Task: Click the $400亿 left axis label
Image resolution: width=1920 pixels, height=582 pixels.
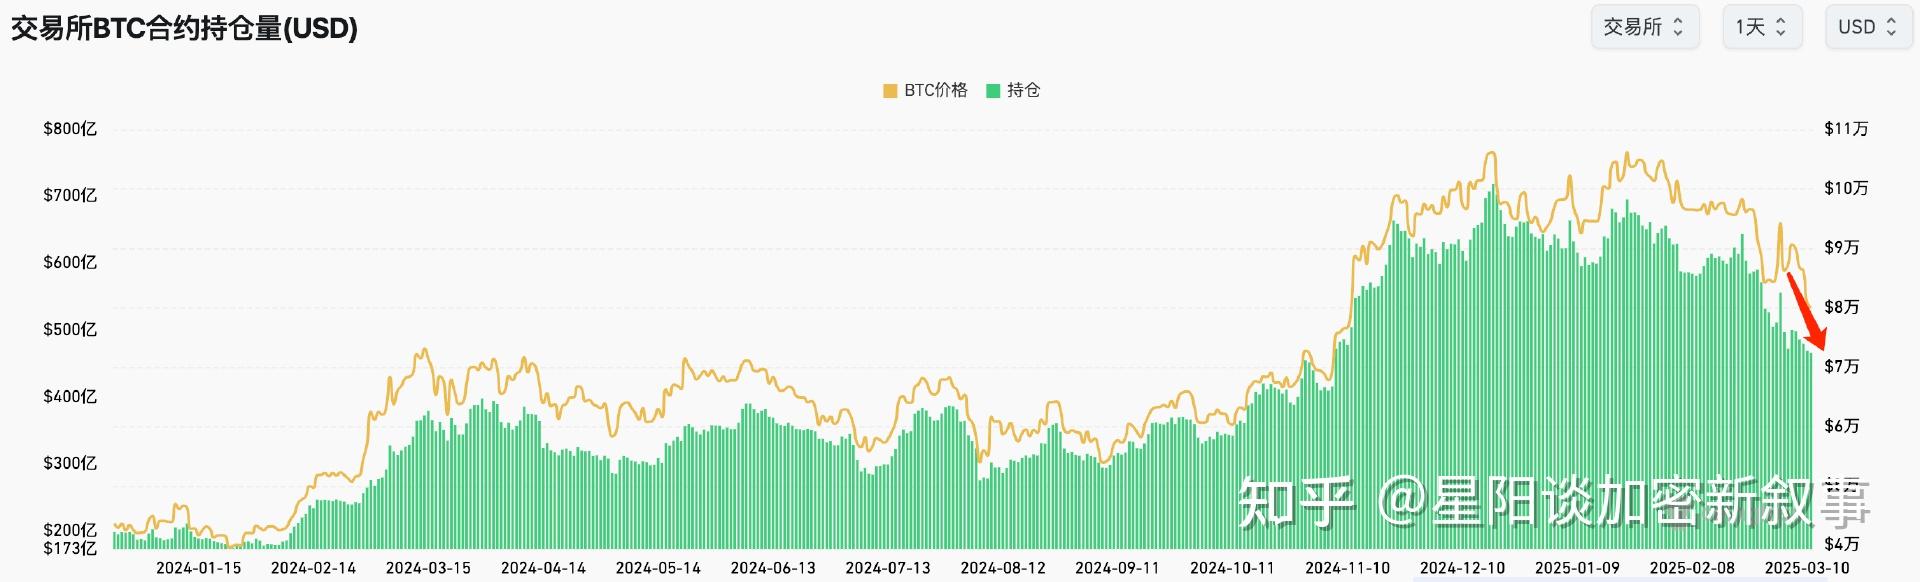Action: [70, 396]
